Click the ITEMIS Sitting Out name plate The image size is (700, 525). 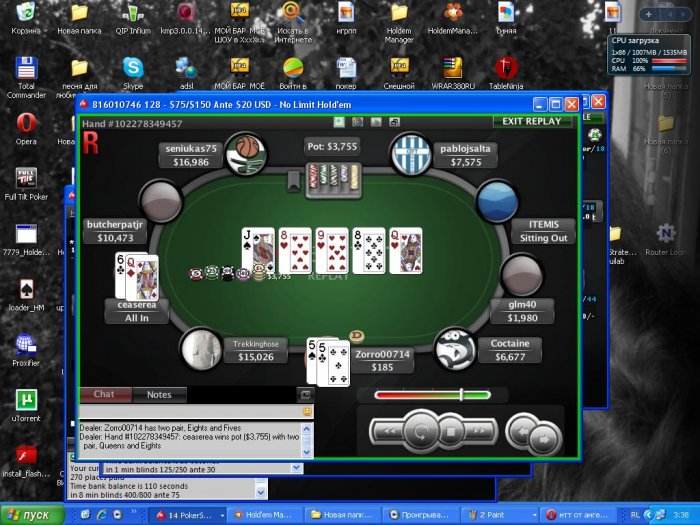coord(543,231)
